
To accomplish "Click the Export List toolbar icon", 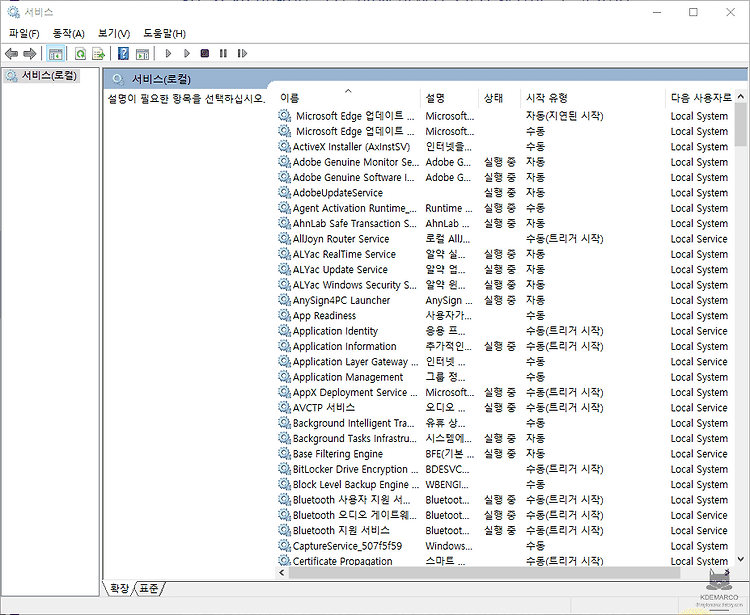I will 99,54.
